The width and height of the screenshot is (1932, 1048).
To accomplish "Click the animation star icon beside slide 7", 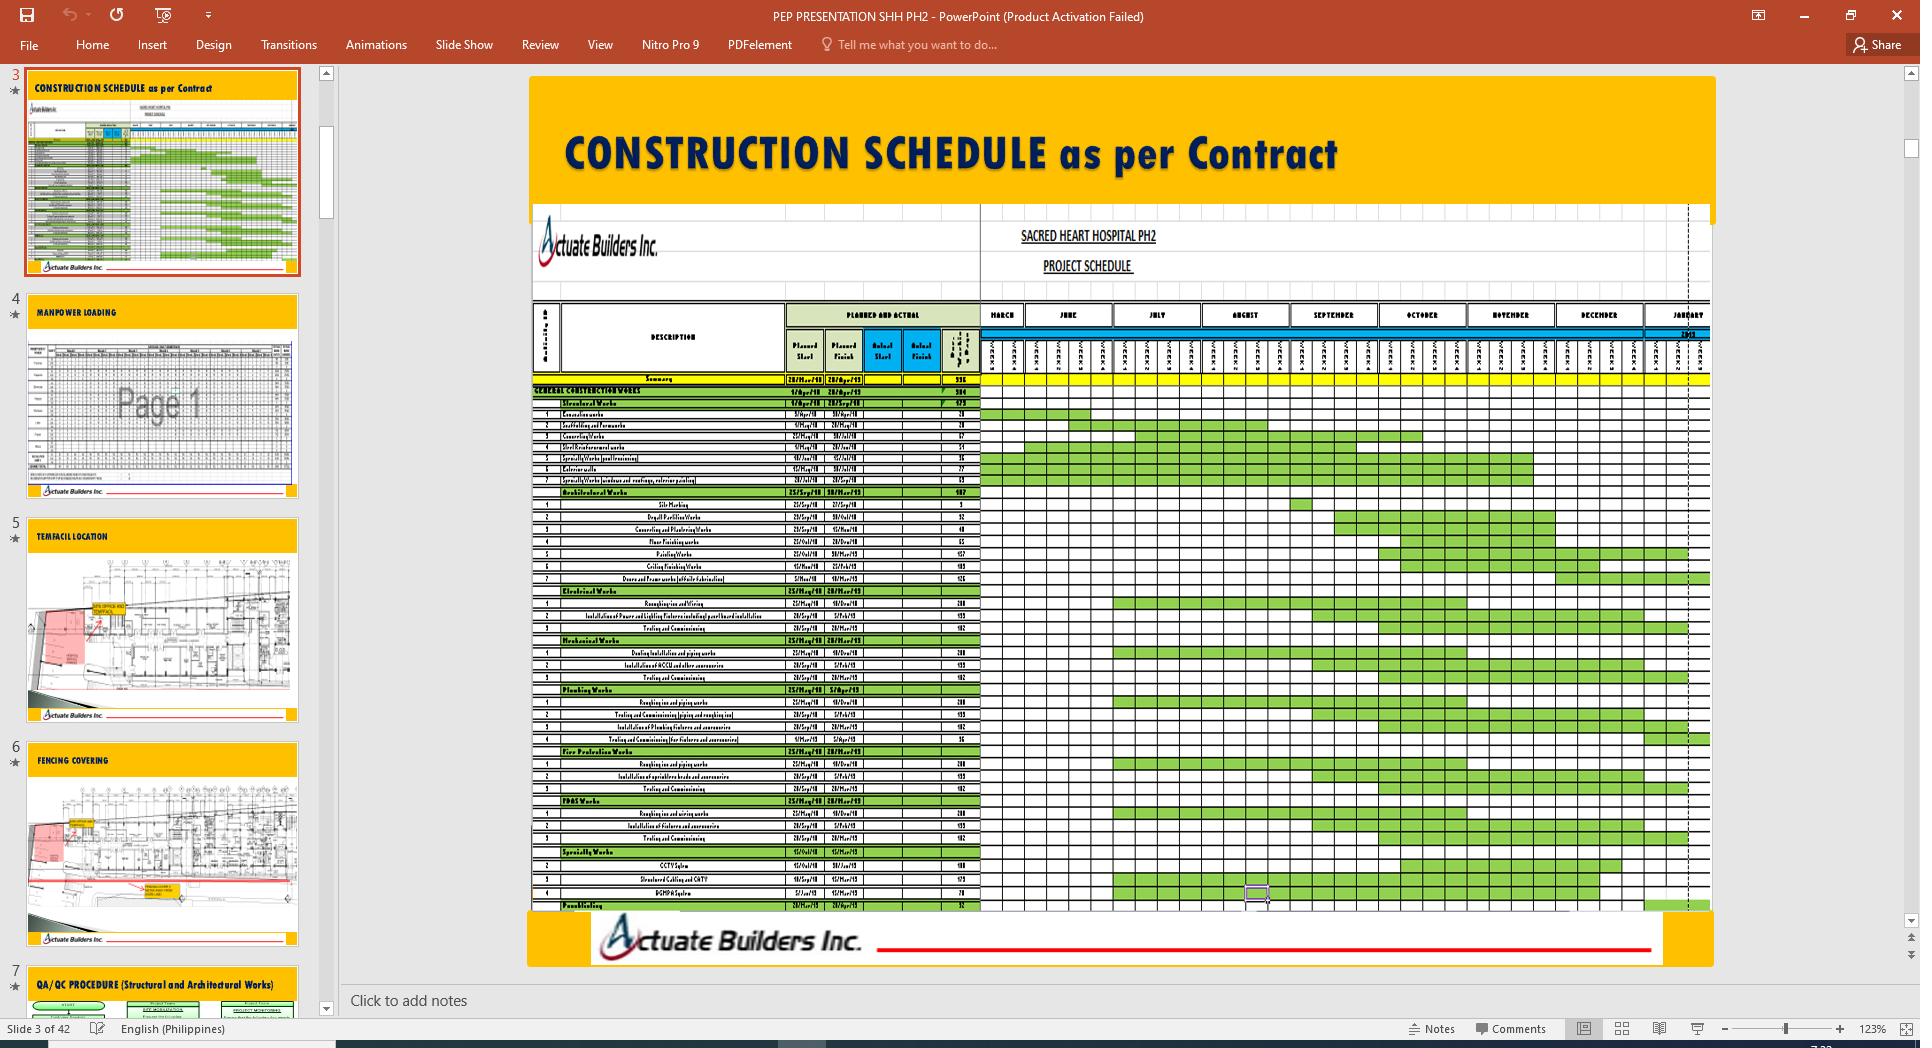I will (15, 987).
